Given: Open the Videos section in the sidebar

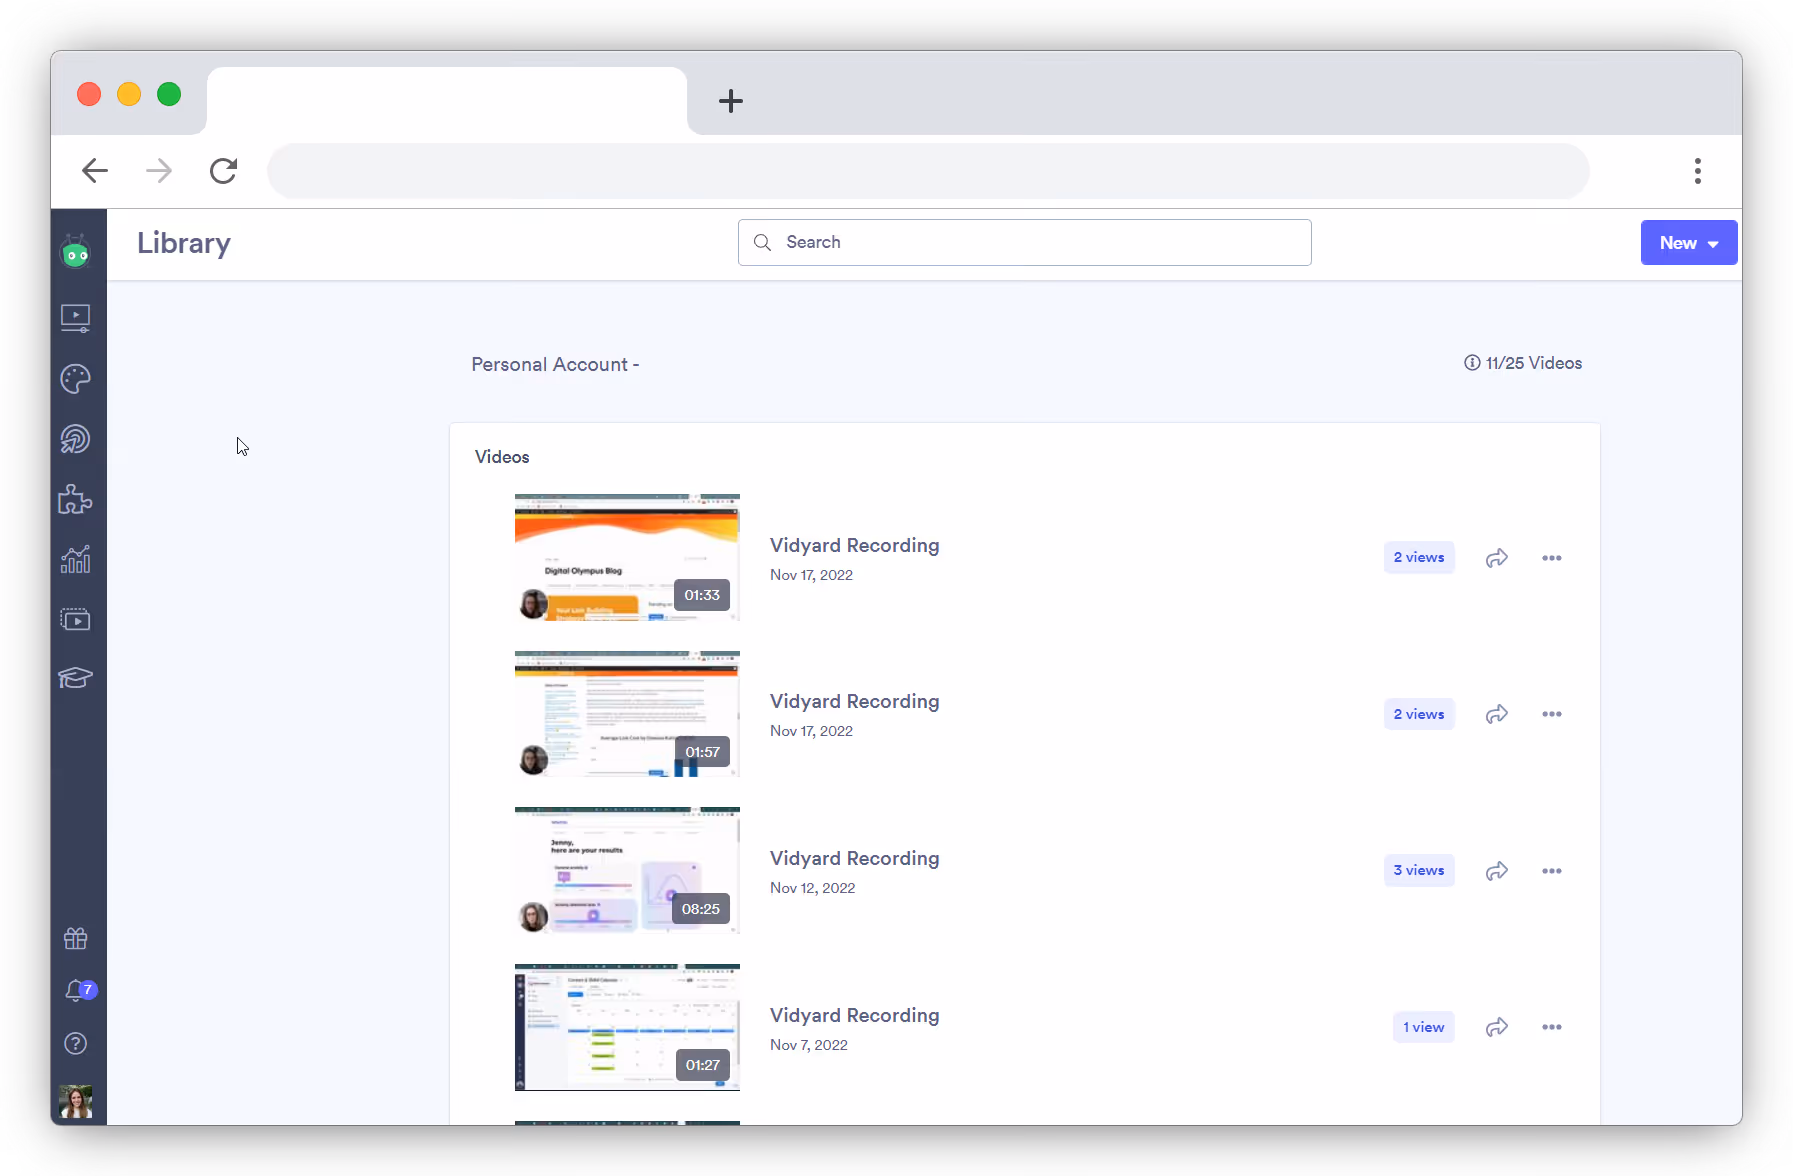Looking at the screenshot, I should pos(76,318).
